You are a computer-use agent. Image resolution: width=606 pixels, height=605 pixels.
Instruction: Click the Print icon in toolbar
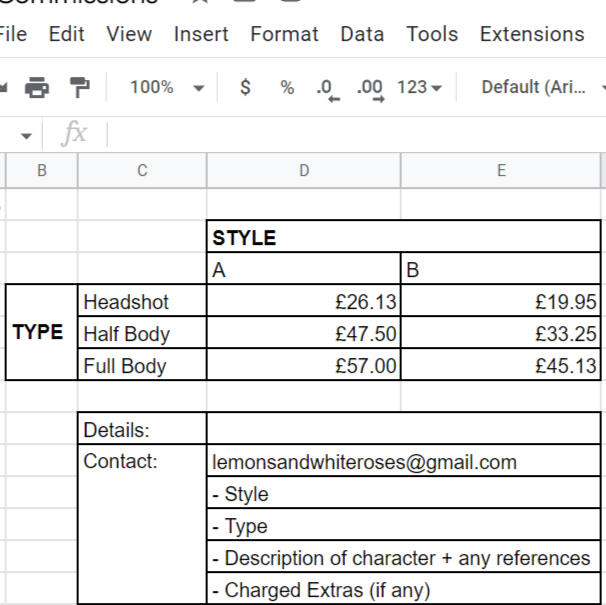click(x=37, y=87)
